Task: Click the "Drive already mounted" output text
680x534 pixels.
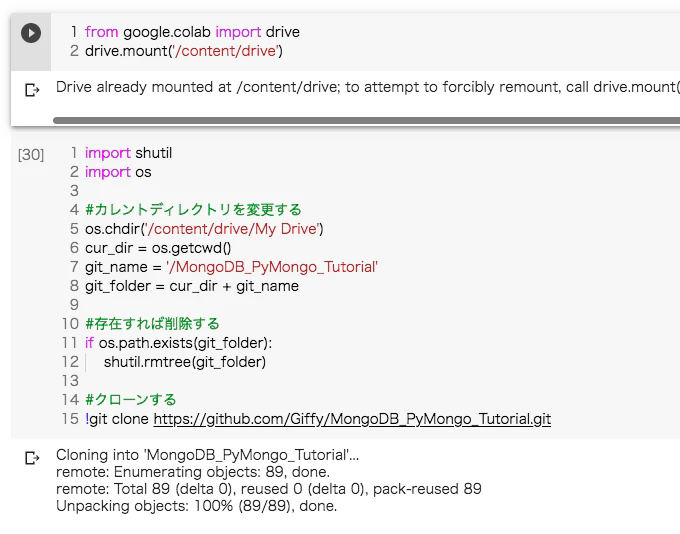Action: coord(368,87)
